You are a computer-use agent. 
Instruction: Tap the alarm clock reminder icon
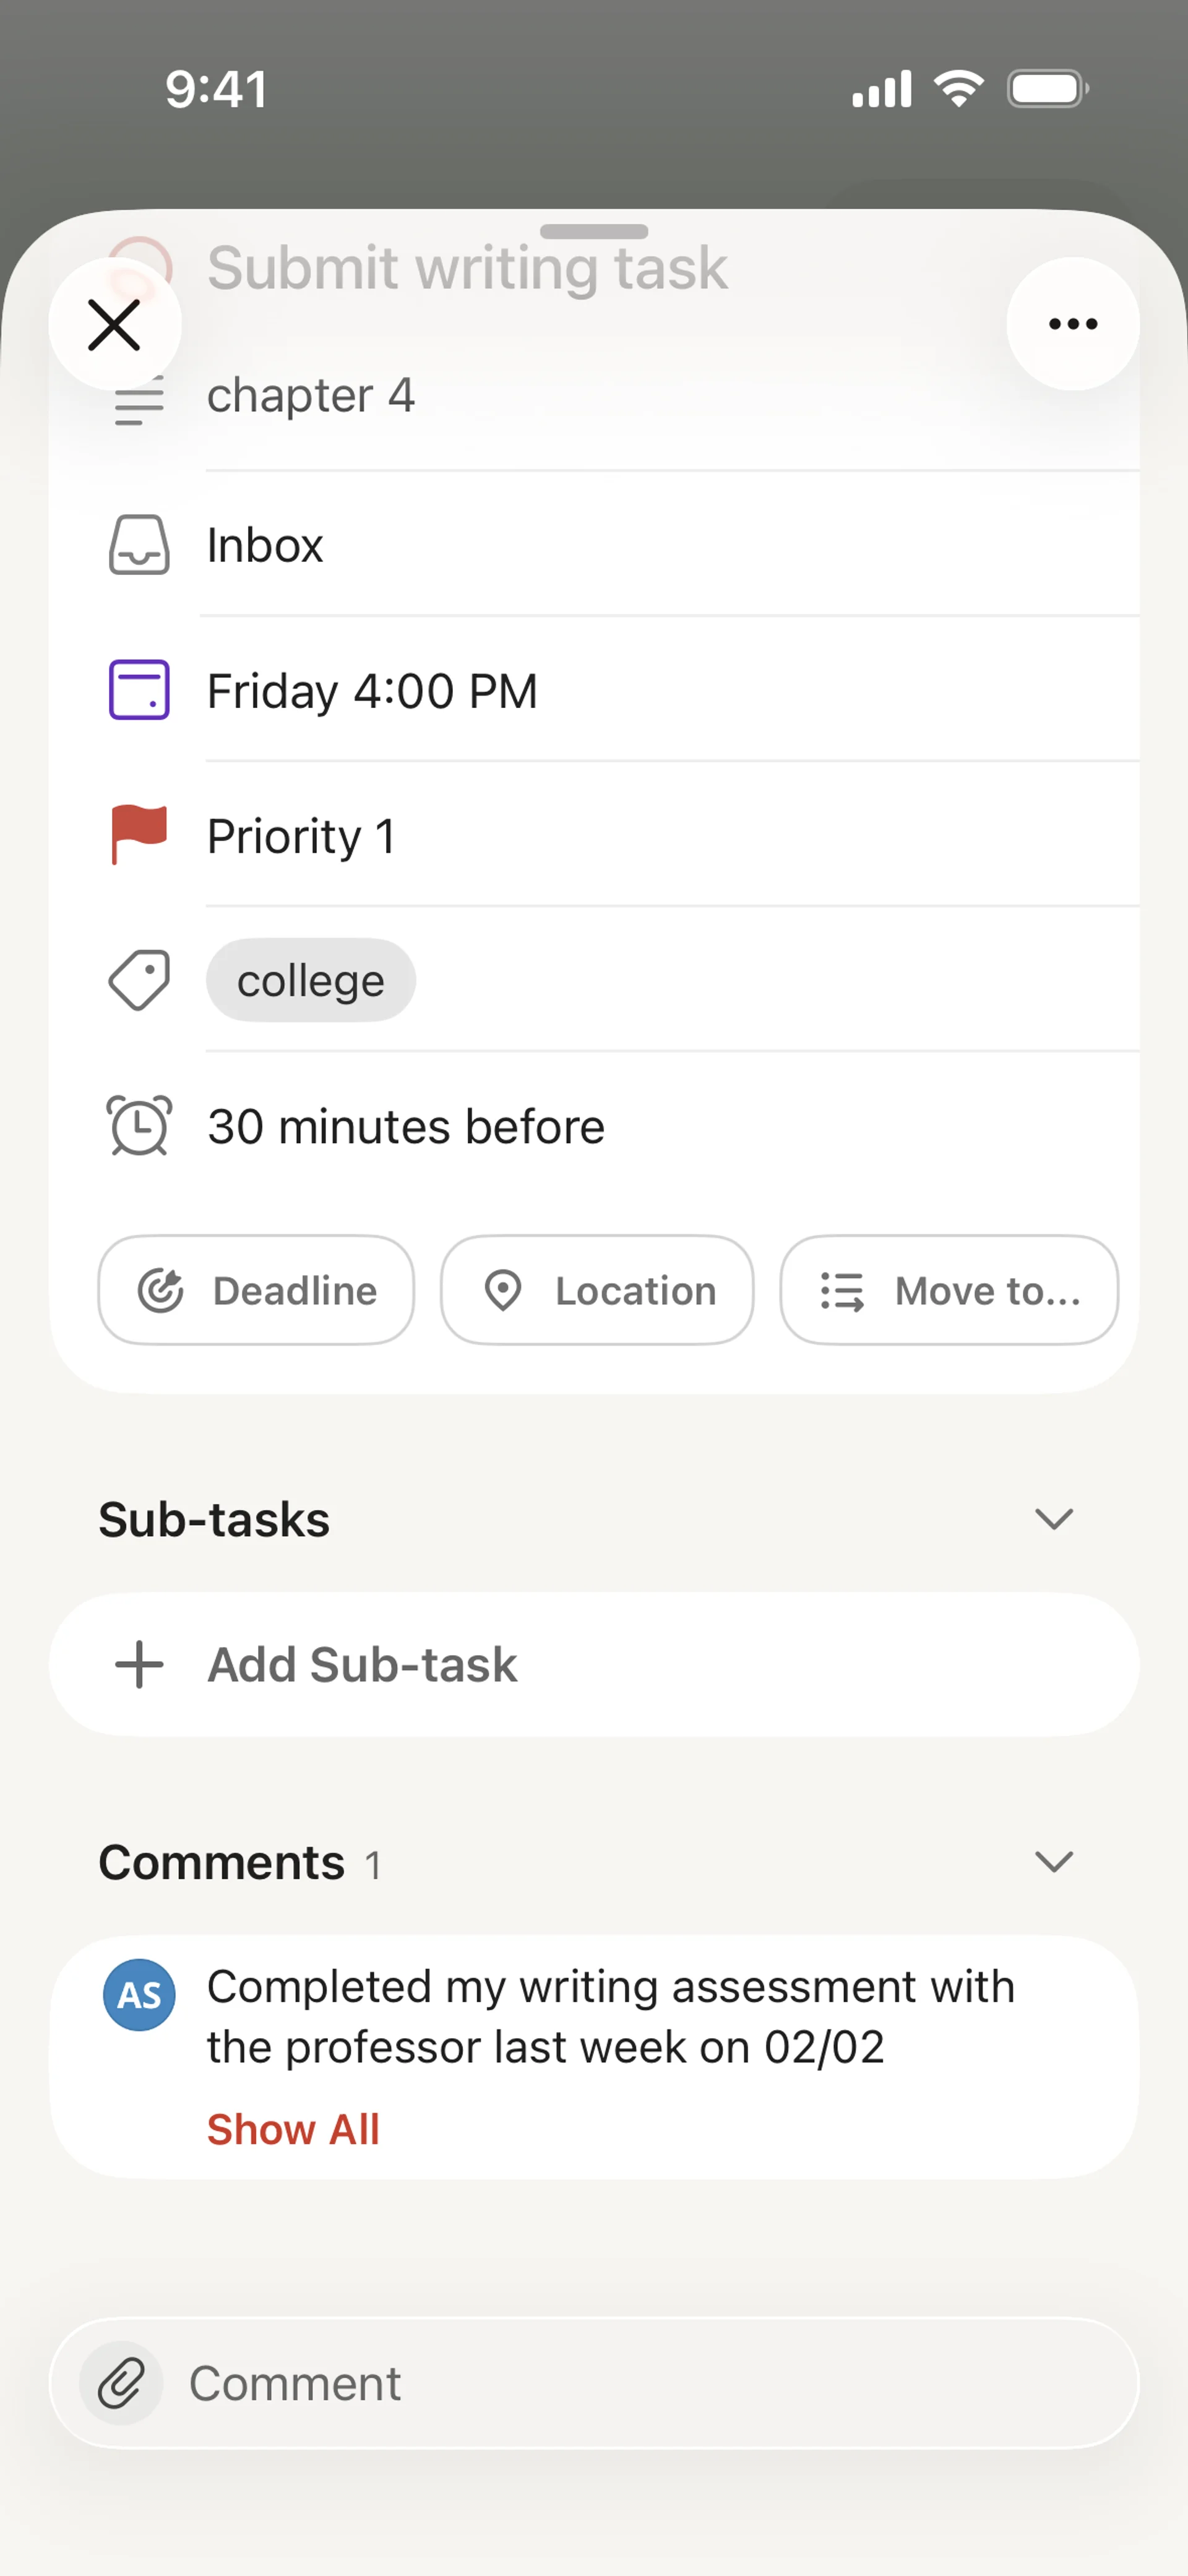click(x=138, y=1126)
